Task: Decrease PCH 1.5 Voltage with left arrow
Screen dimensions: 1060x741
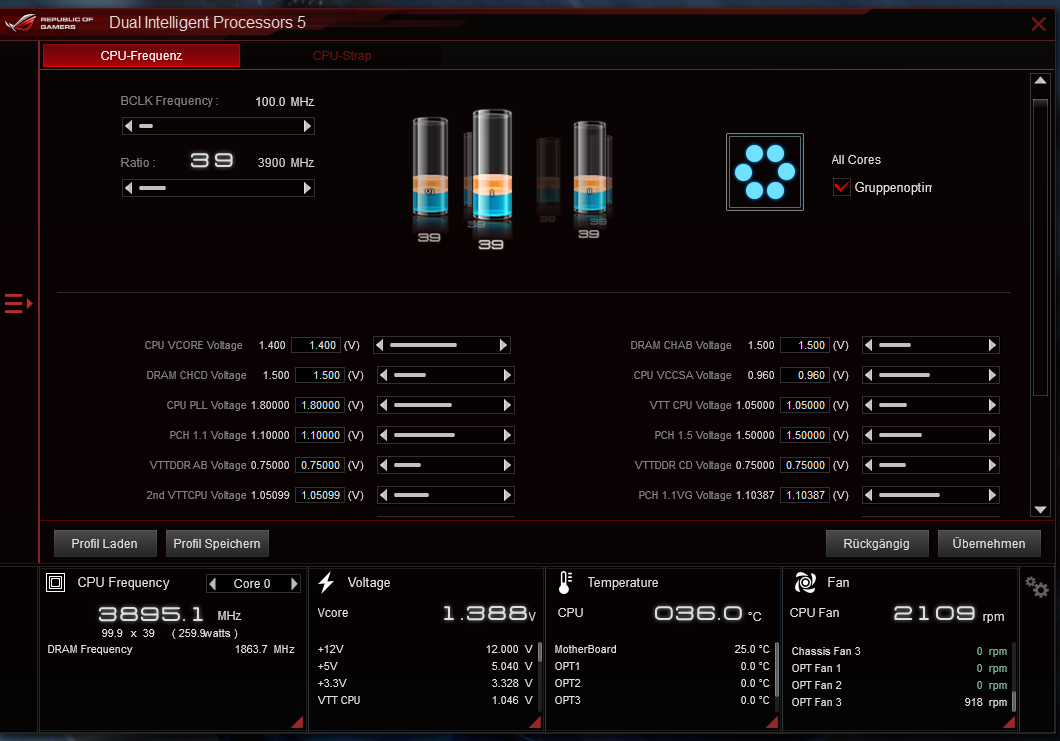Action: click(869, 435)
